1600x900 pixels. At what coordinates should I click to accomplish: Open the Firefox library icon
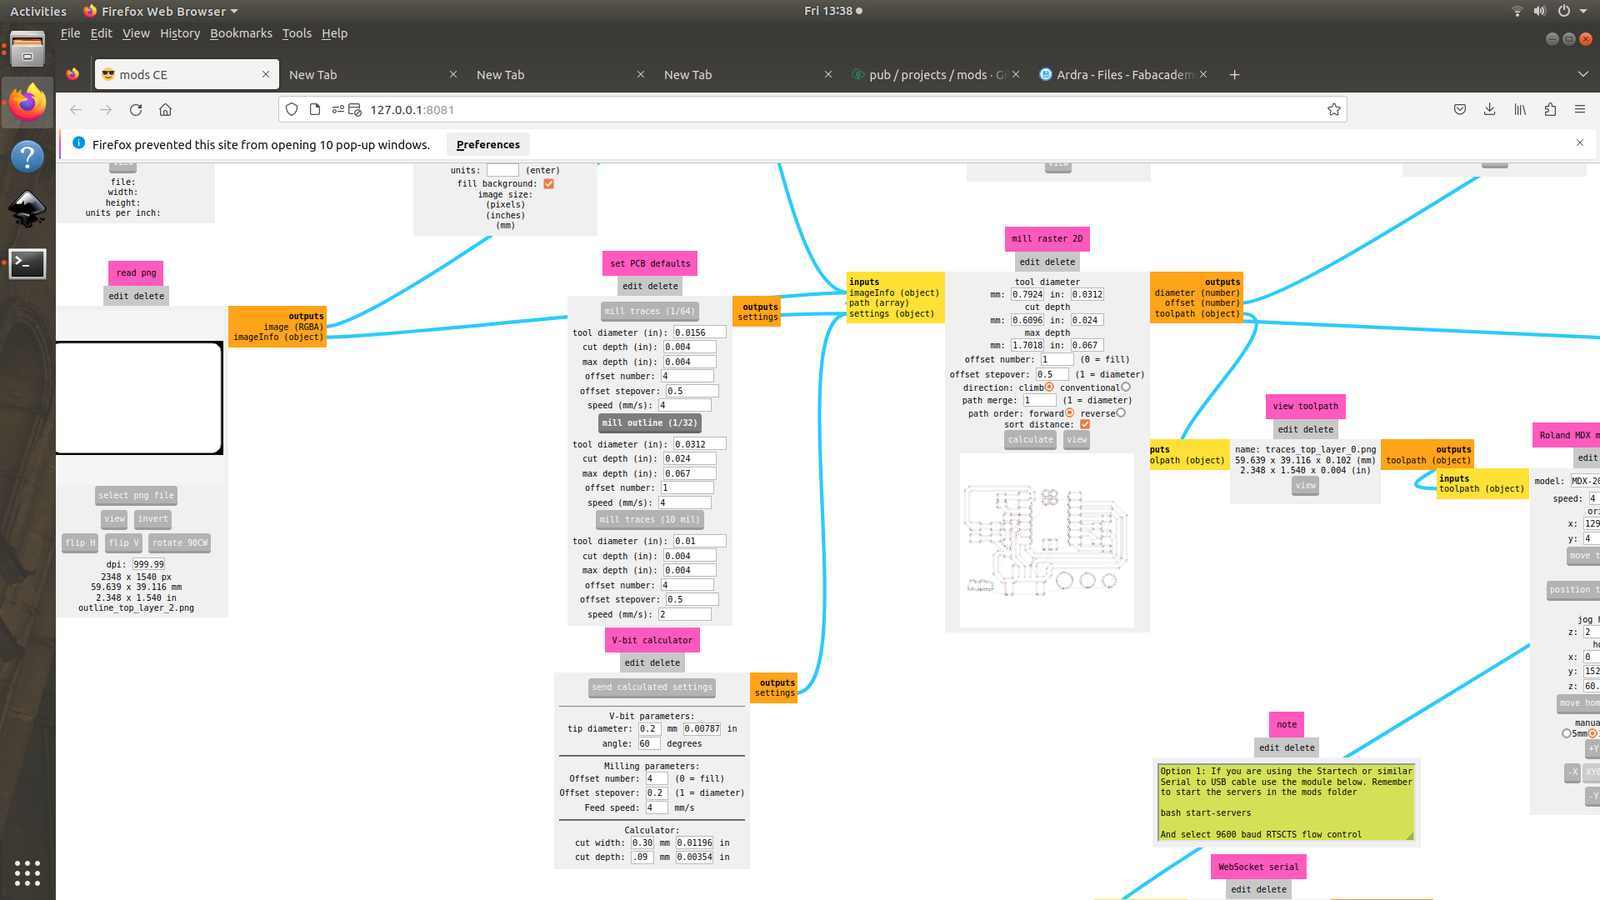pos(1521,109)
